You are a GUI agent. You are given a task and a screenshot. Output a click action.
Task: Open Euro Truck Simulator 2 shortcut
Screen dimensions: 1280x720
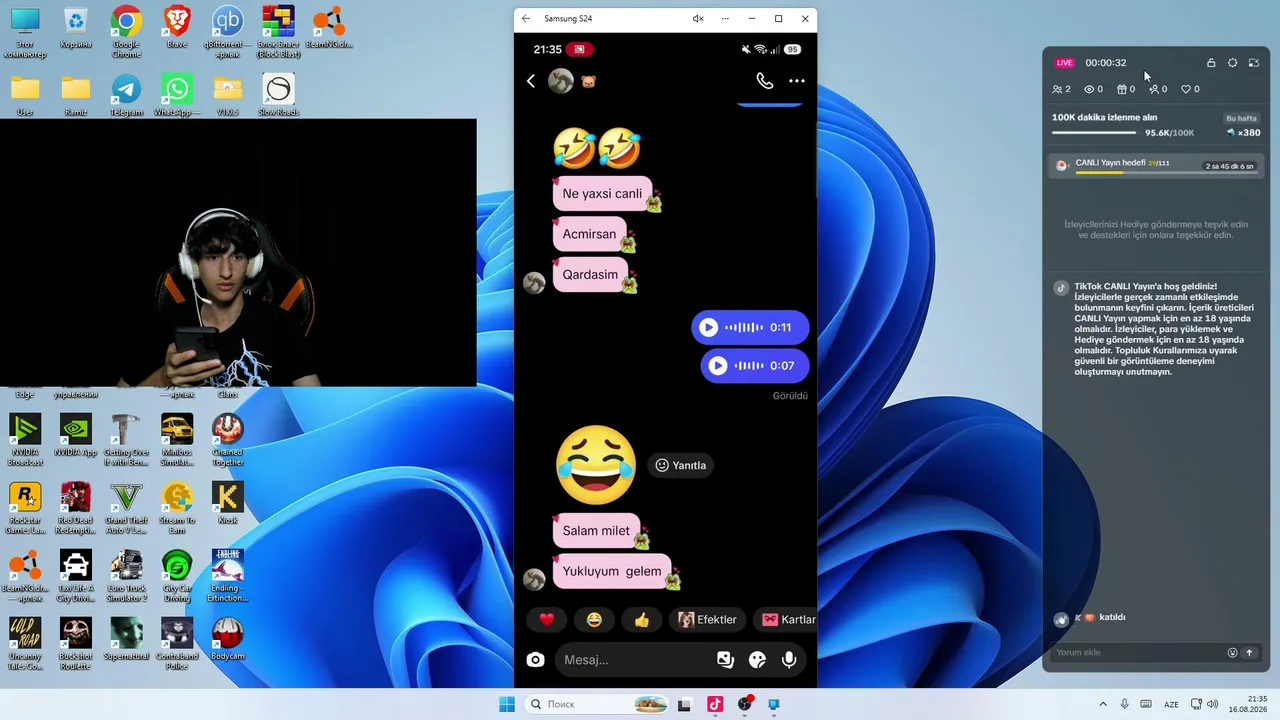coord(126,576)
